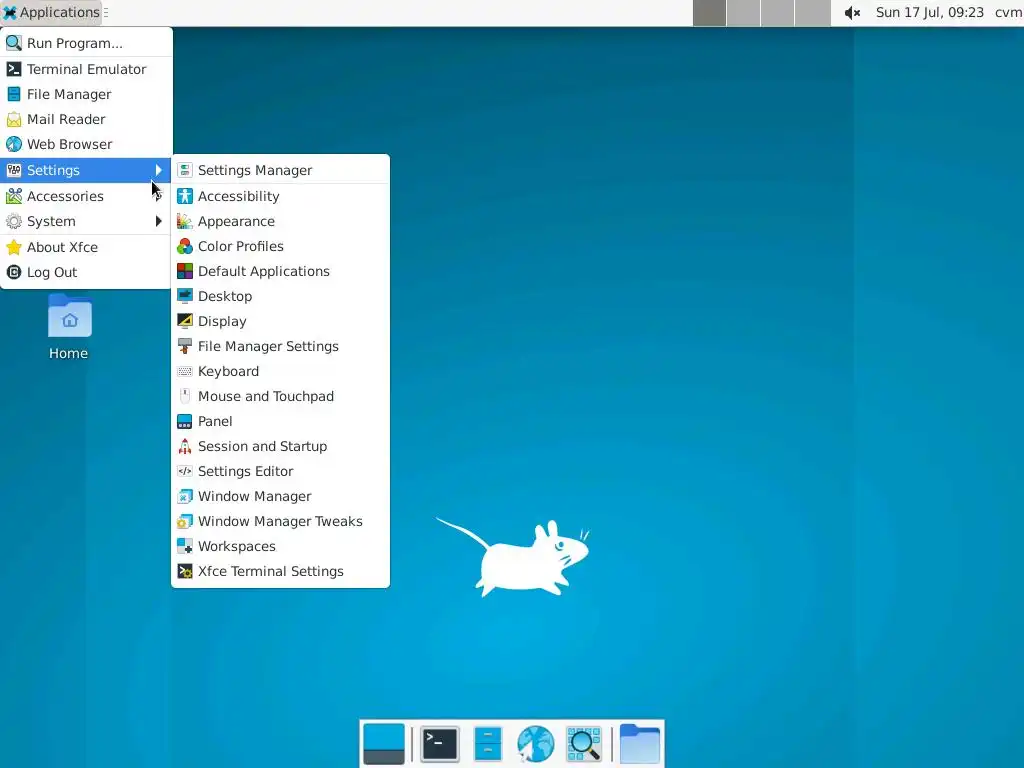Image resolution: width=1024 pixels, height=768 pixels.
Task: Click the File Manager menu icon
Action: tap(14, 94)
